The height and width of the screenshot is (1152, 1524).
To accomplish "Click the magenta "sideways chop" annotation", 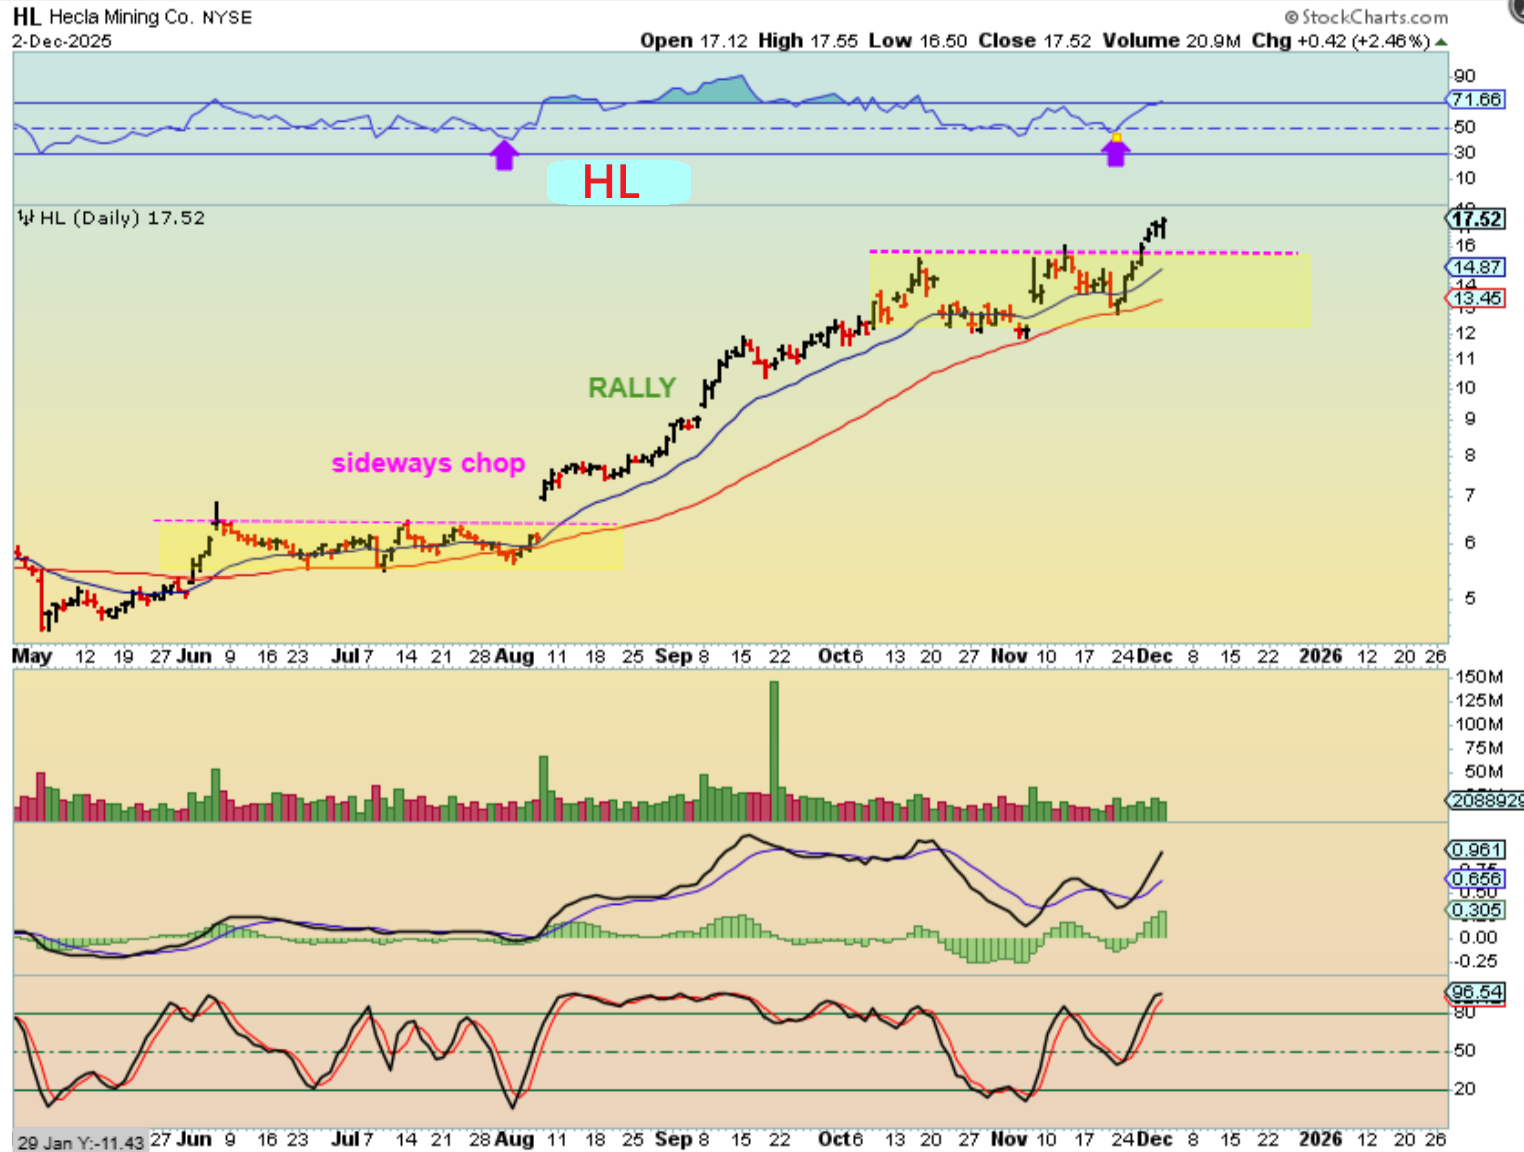I will pos(428,463).
